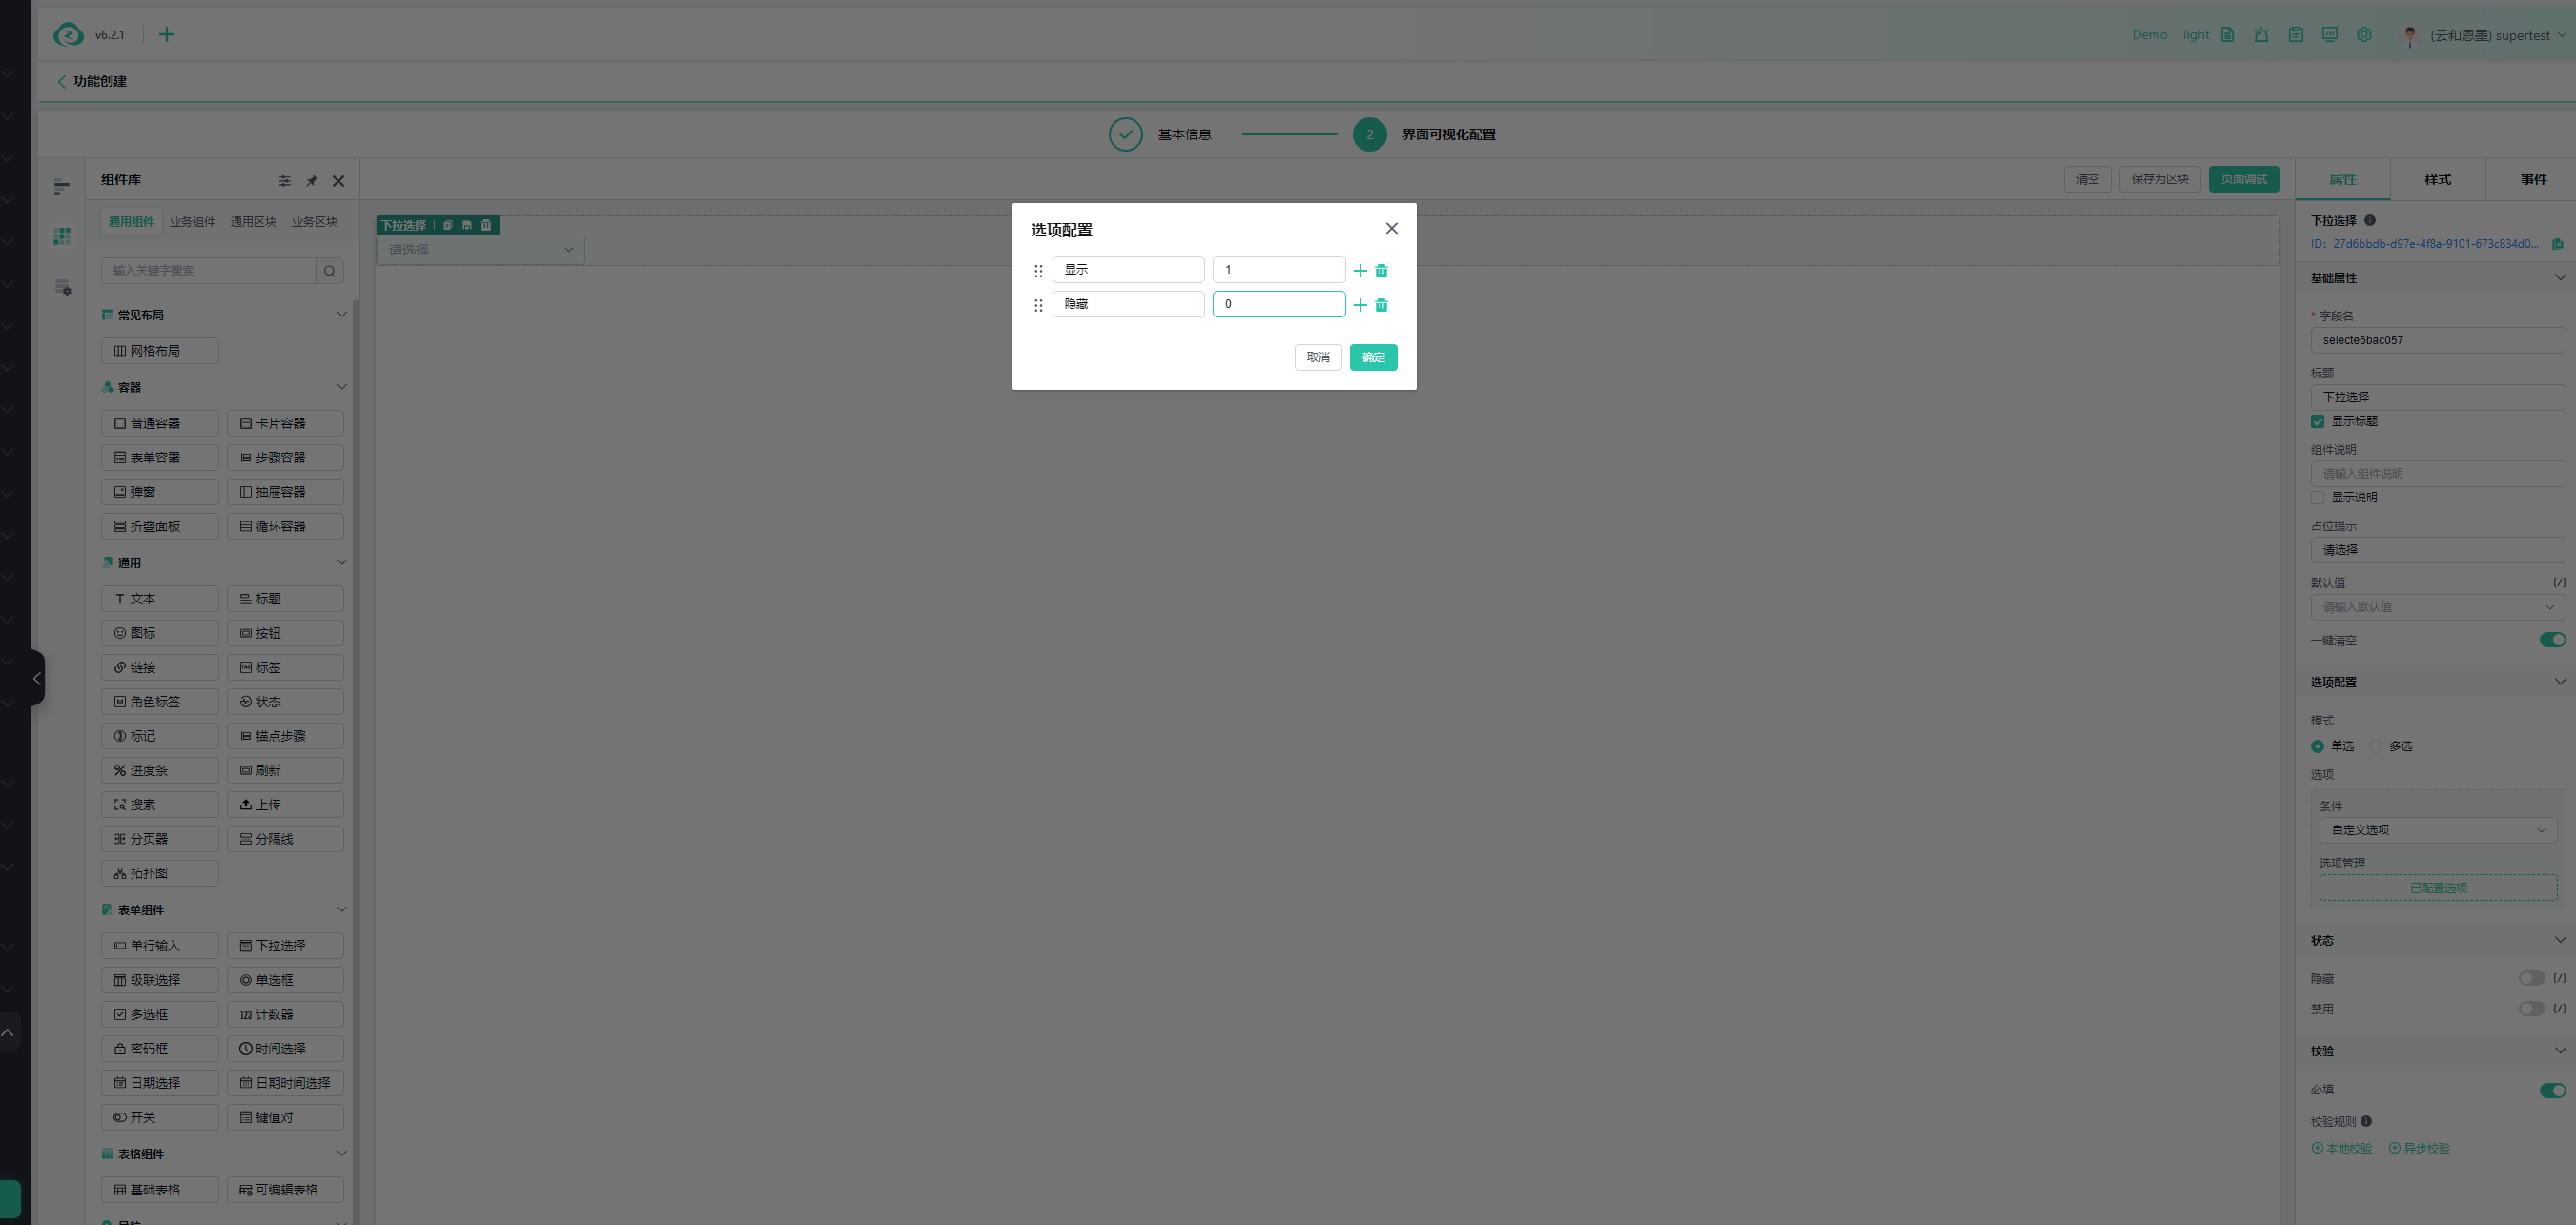
Task: Open the 自定义选项 condition dropdown
Action: tap(2437, 830)
